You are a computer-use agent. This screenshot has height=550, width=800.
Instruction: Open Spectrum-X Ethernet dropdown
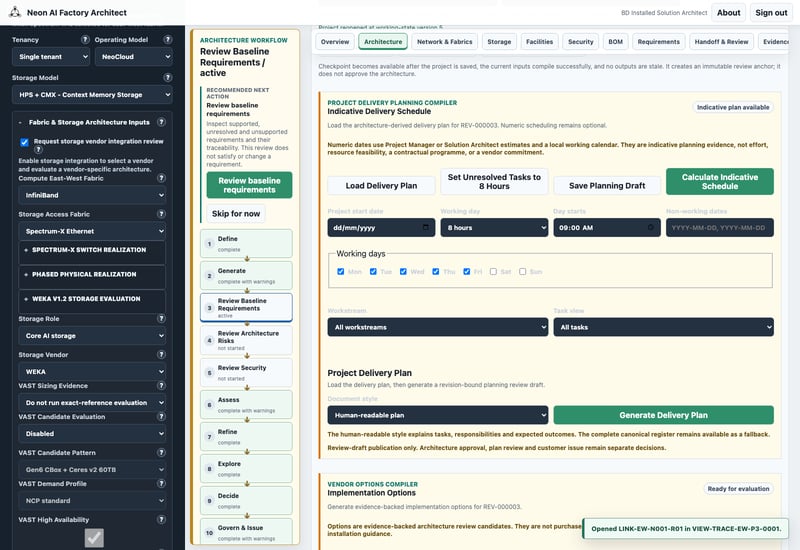pyautogui.click(x=92, y=231)
